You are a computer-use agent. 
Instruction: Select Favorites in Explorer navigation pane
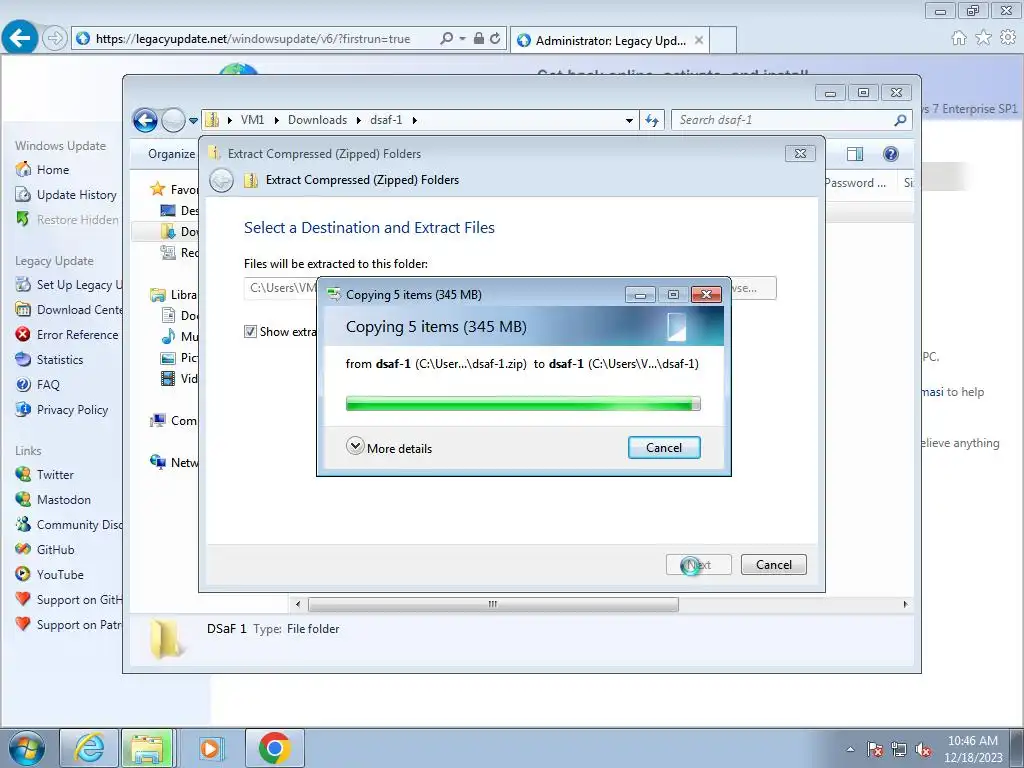pos(174,189)
